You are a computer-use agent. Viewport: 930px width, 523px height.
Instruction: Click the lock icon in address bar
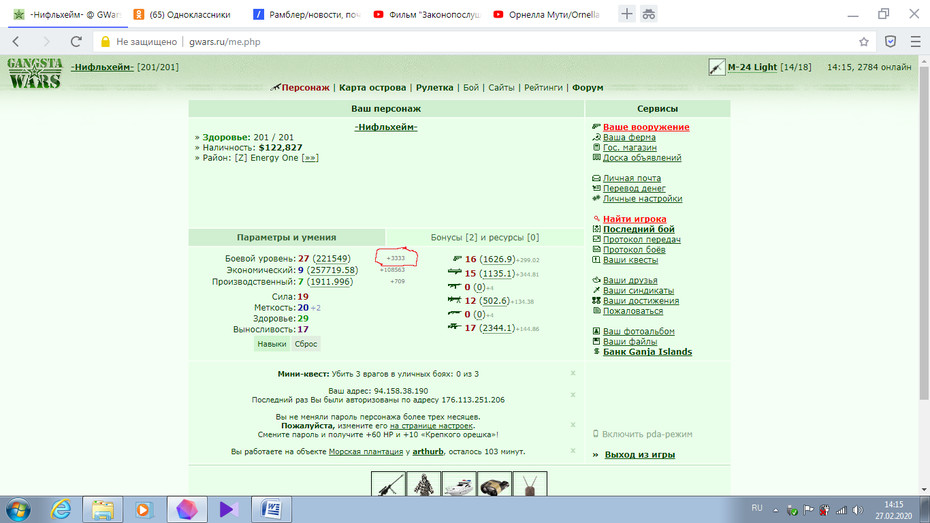point(105,42)
